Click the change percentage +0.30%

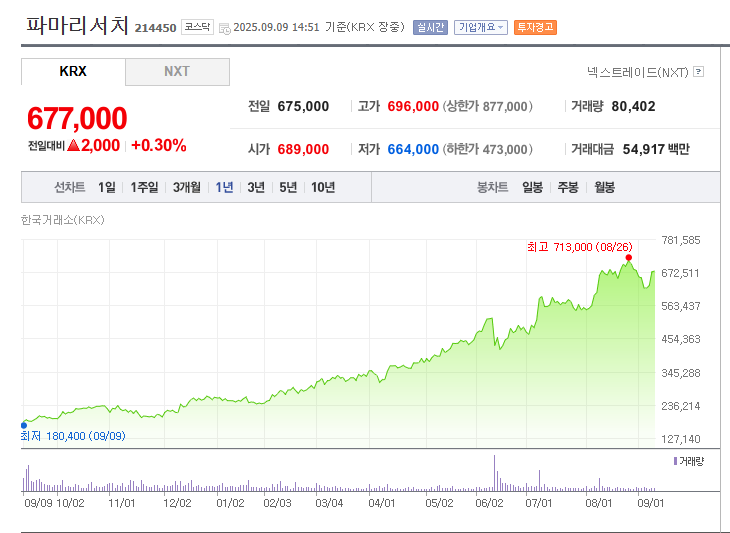point(159,145)
